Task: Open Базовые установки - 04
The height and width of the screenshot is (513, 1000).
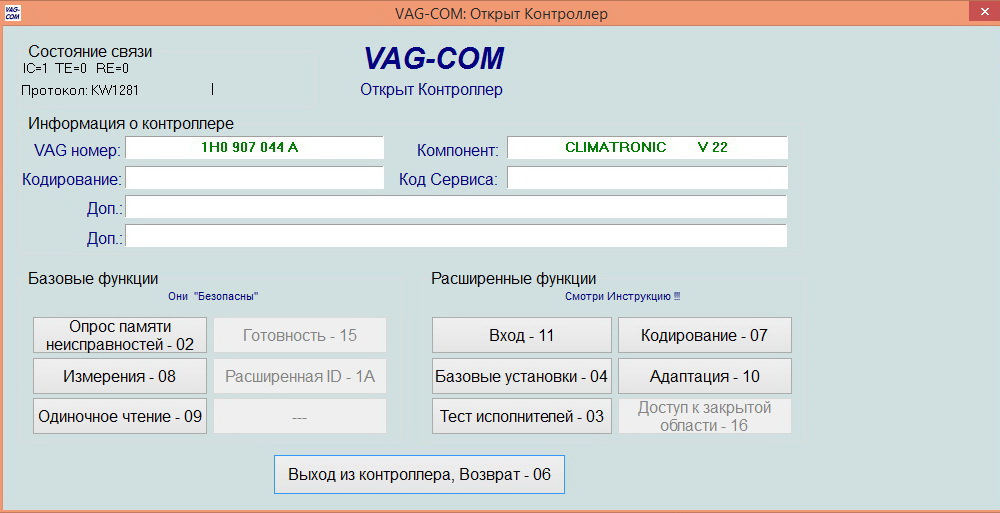Action: click(x=522, y=376)
